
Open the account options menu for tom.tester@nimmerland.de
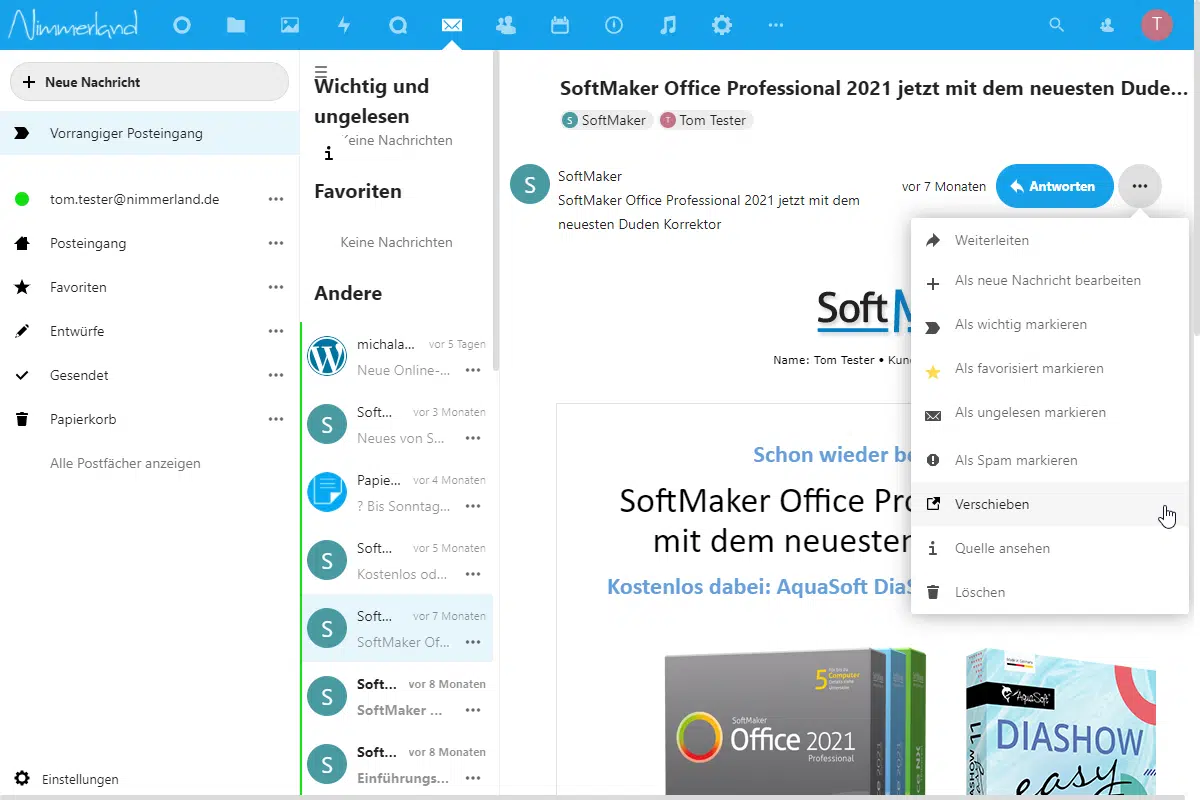tap(276, 199)
